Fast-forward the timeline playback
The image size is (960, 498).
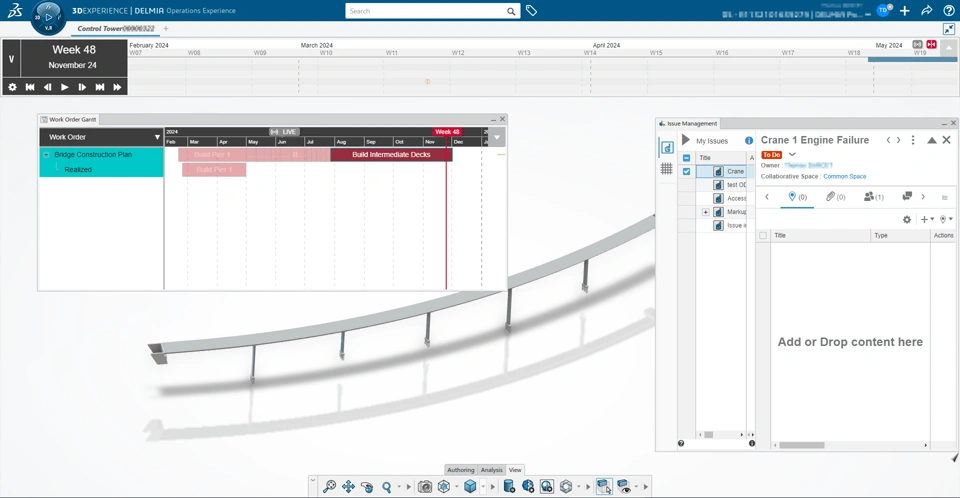click(117, 87)
